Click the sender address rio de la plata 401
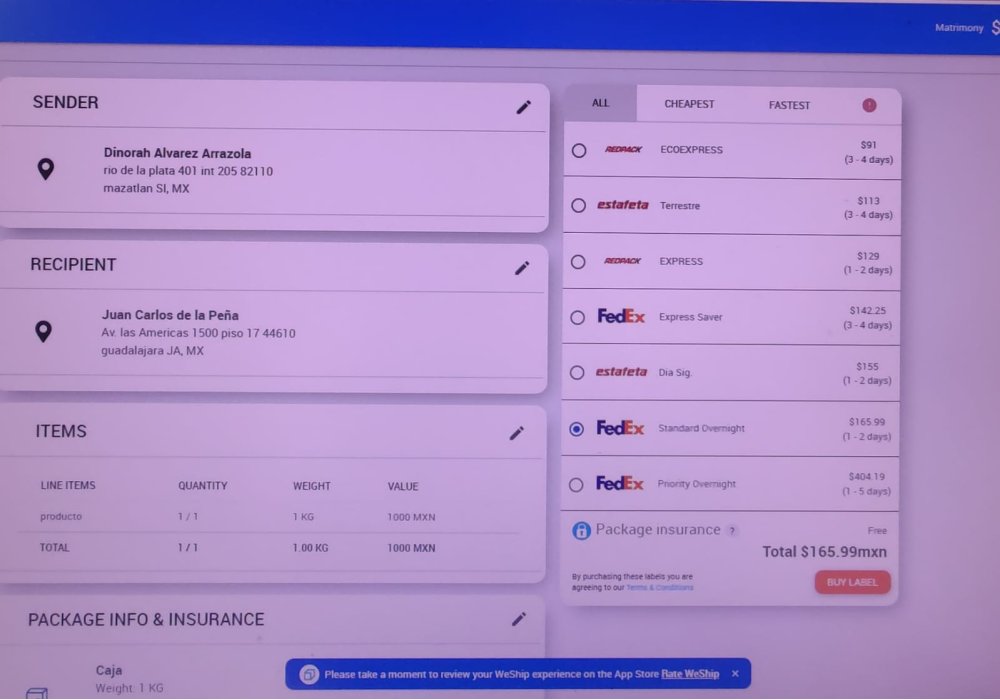 pyautogui.click(x=188, y=171)
